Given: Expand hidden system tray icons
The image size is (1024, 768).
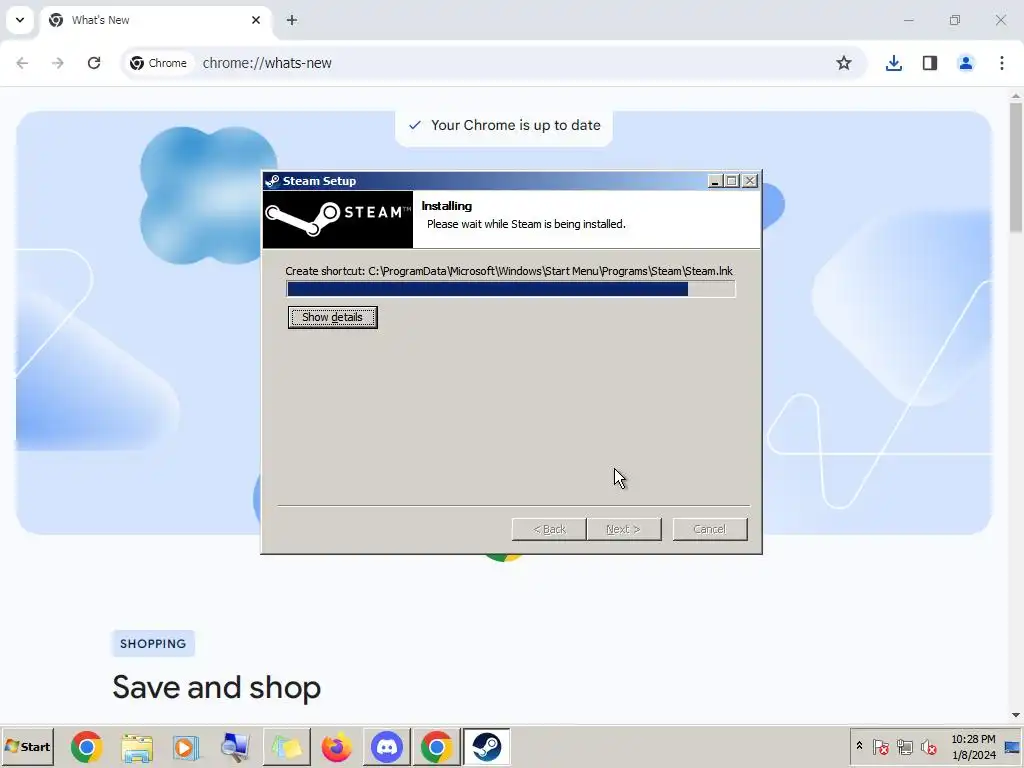Looking at the screenshot, I should tap(859, 746).
